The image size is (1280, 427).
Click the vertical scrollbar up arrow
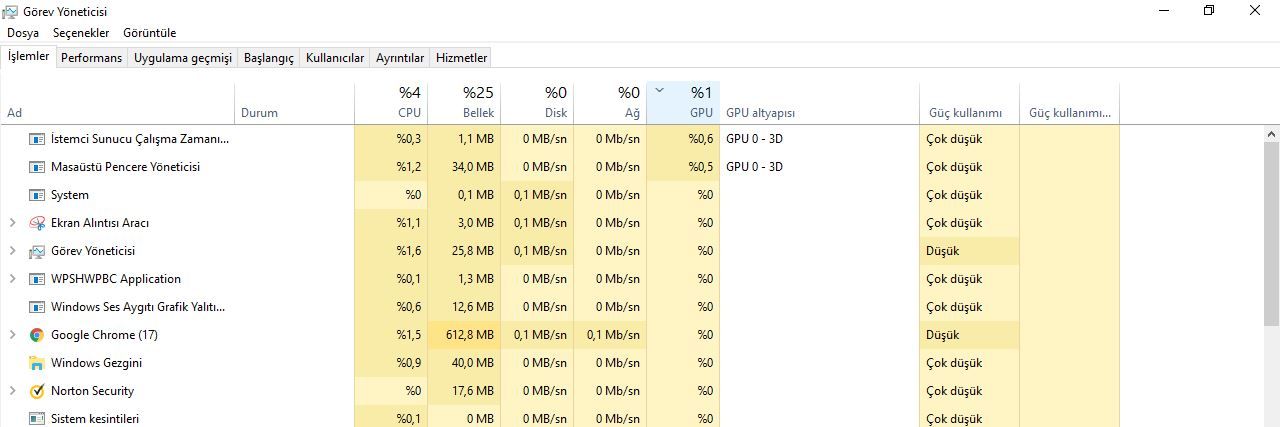coord(1272,133)
